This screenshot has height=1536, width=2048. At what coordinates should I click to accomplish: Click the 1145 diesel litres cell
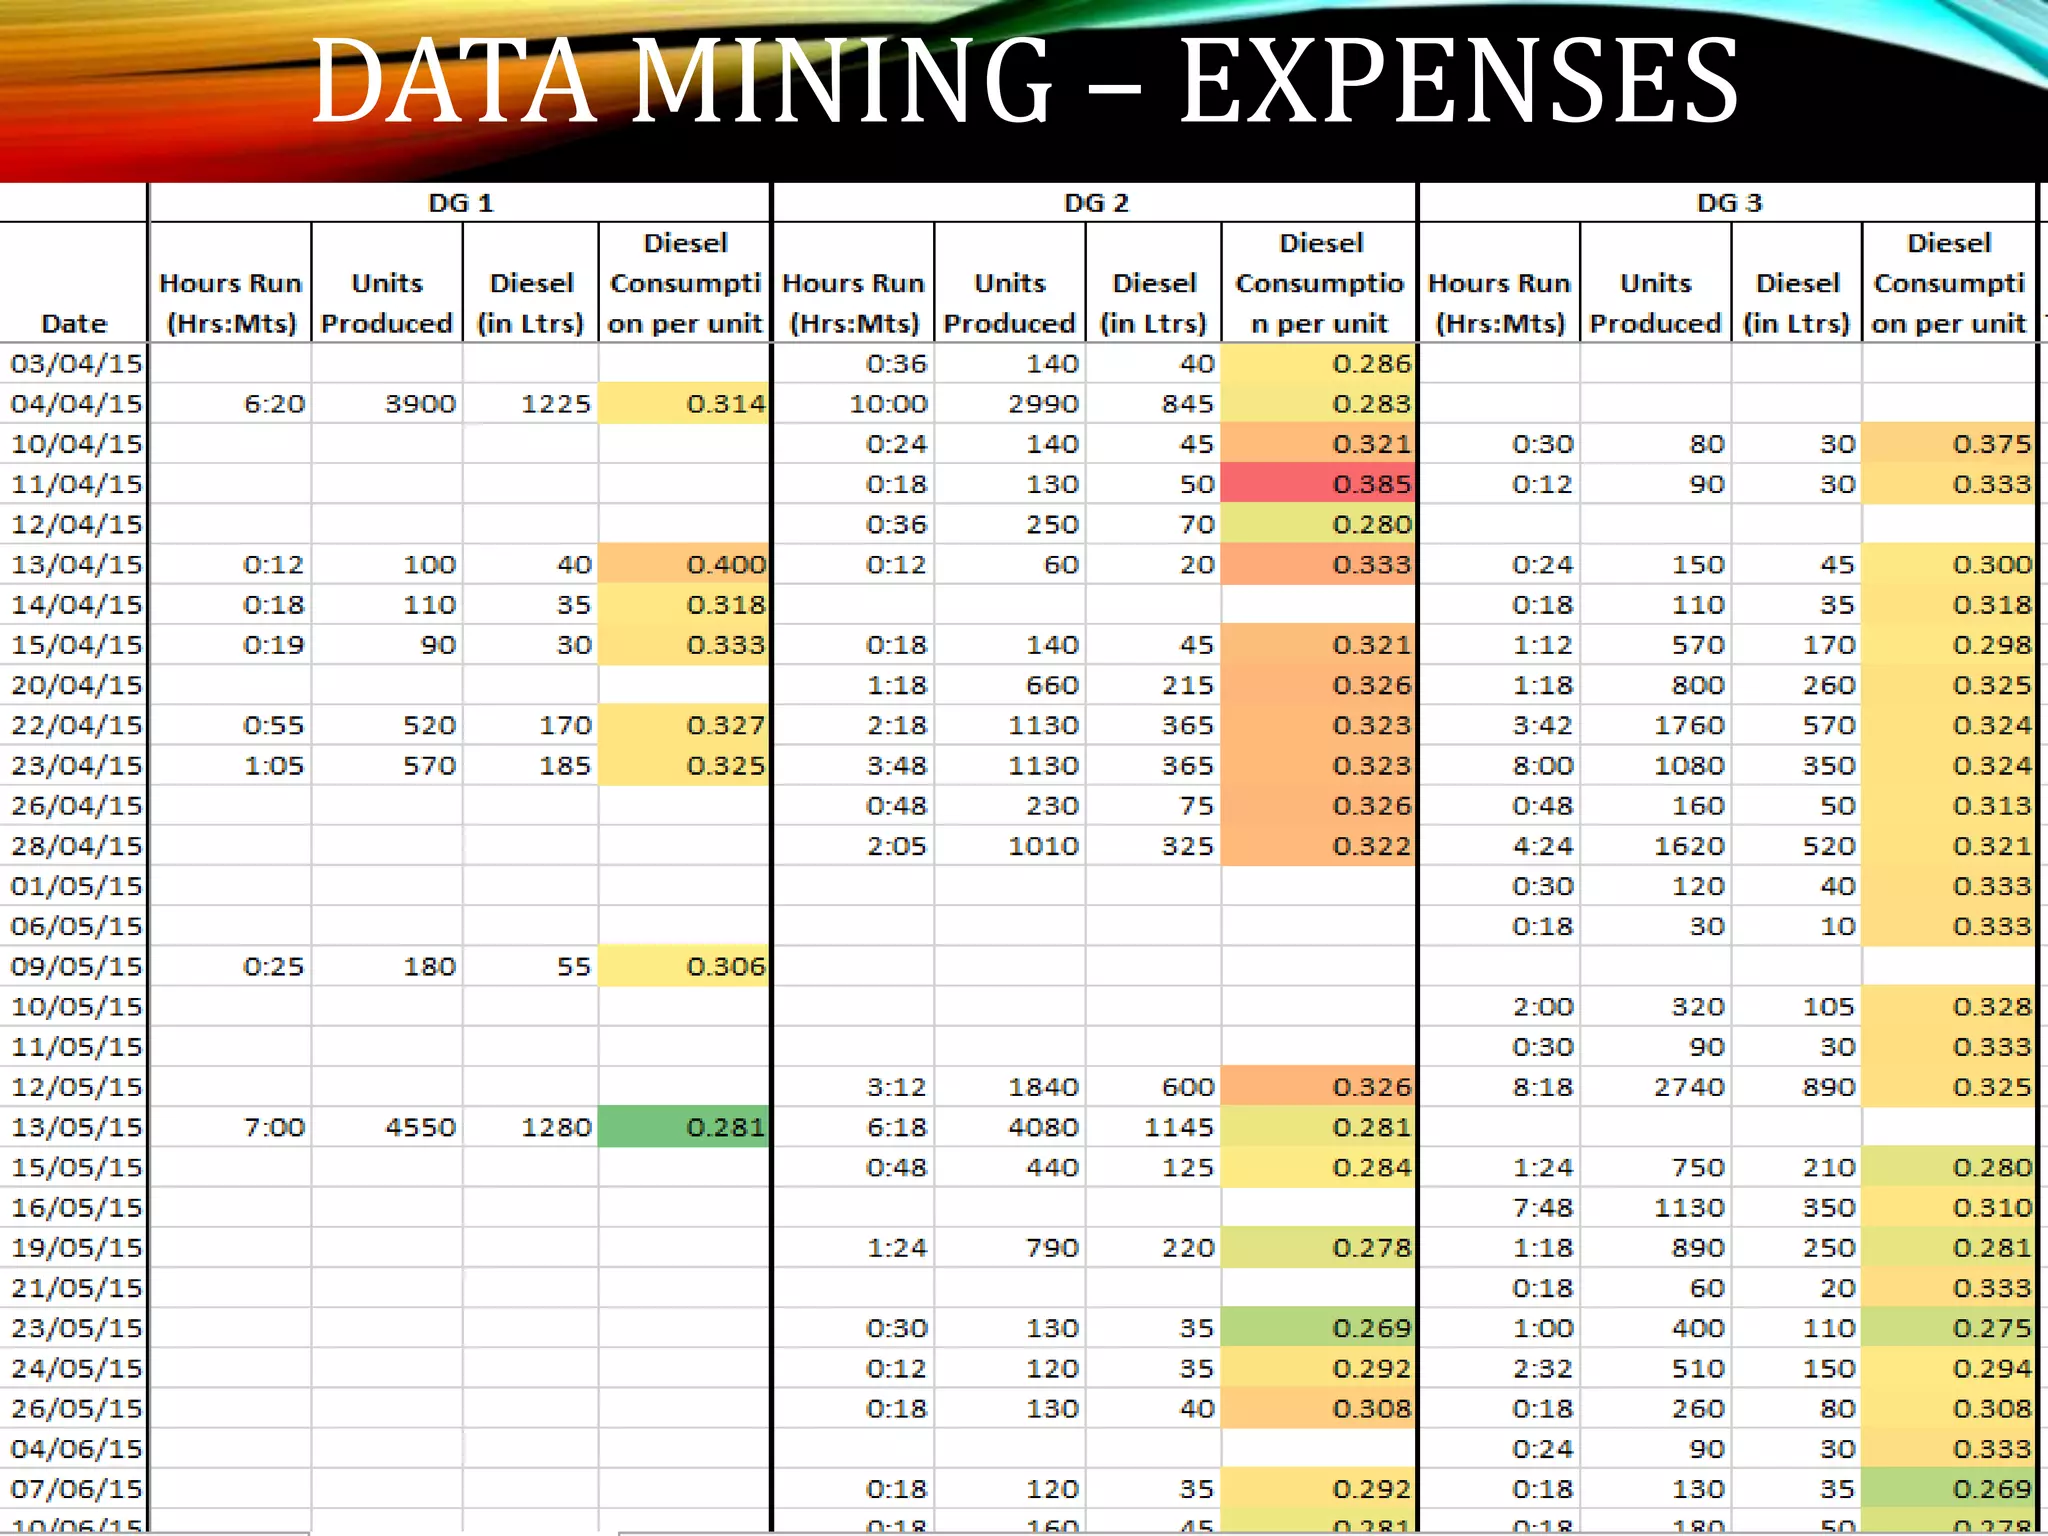click(1178, 1127)
